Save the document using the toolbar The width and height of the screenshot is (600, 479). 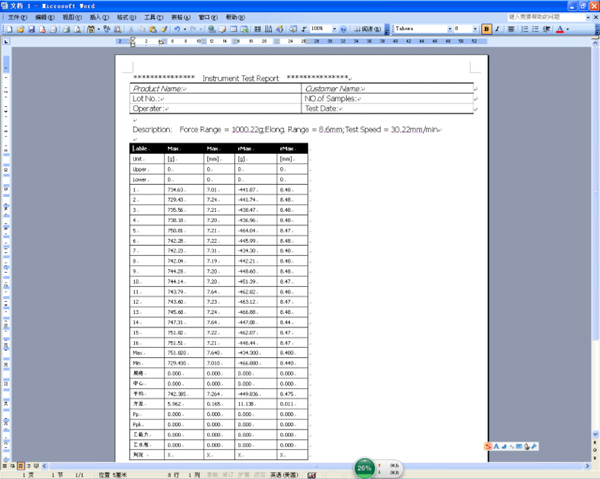coord(31,29)
